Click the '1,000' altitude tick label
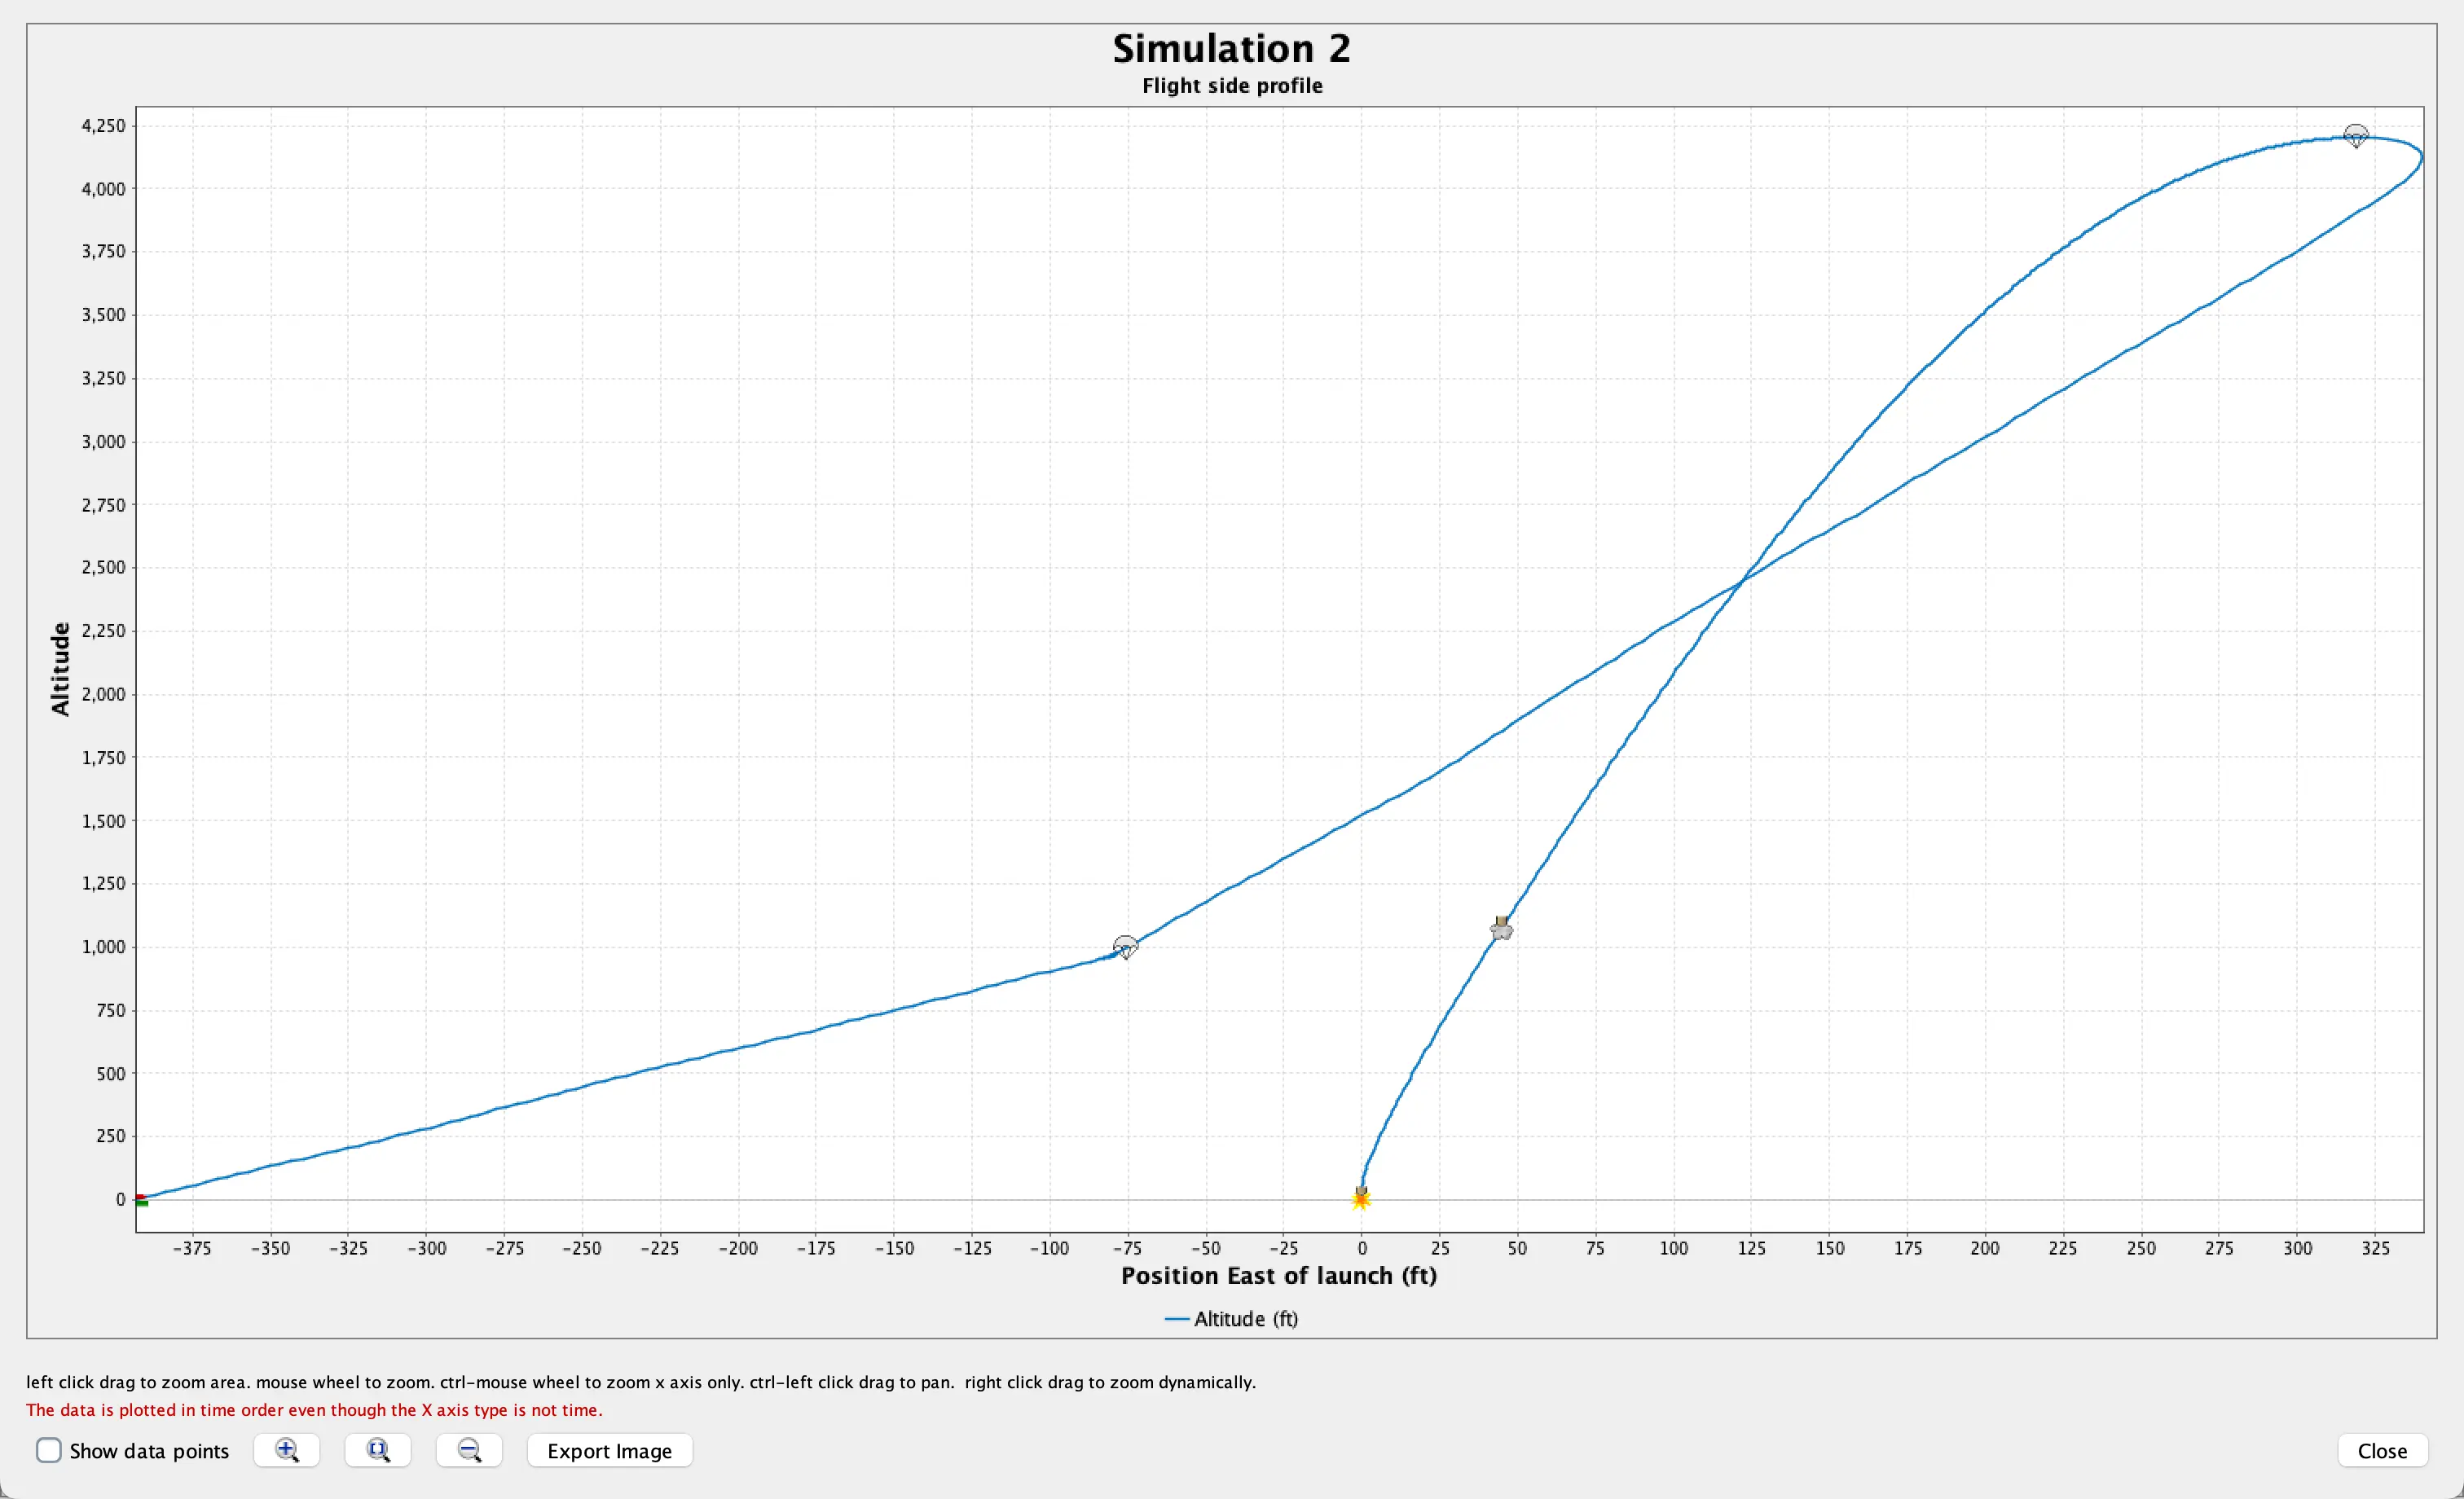This screenshot has width=2464, height=1499. 104,947
